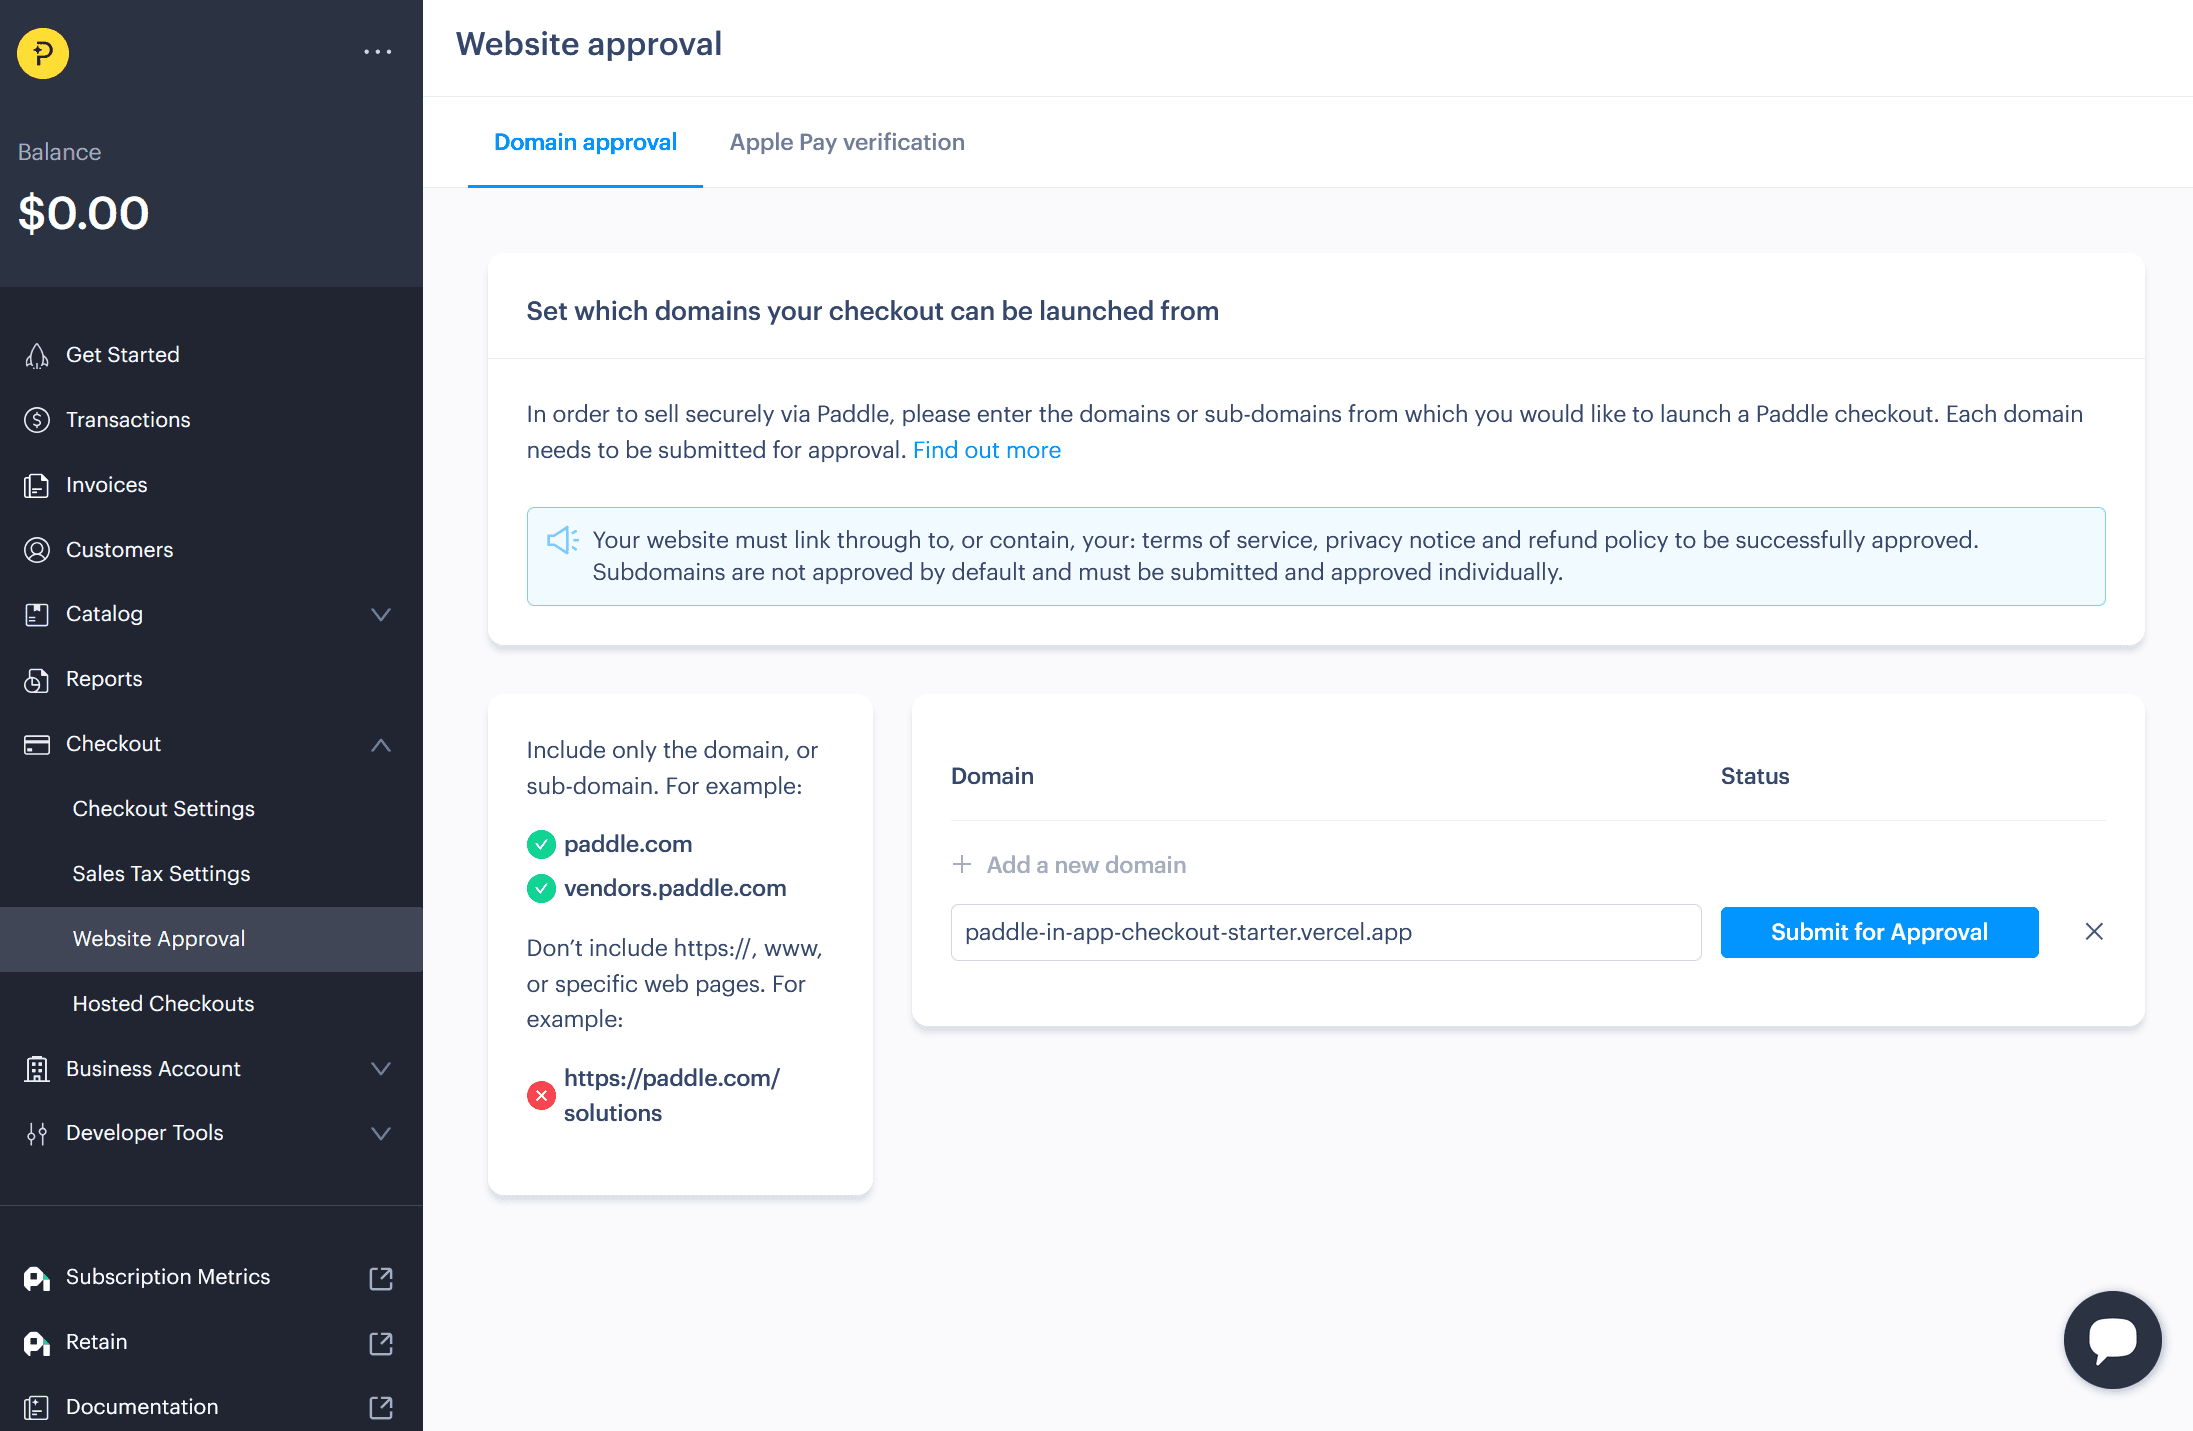Click the Reports icon in sidebar
The height and width of the screenshot is (1431, 2193).
click(x=37, y=680)
